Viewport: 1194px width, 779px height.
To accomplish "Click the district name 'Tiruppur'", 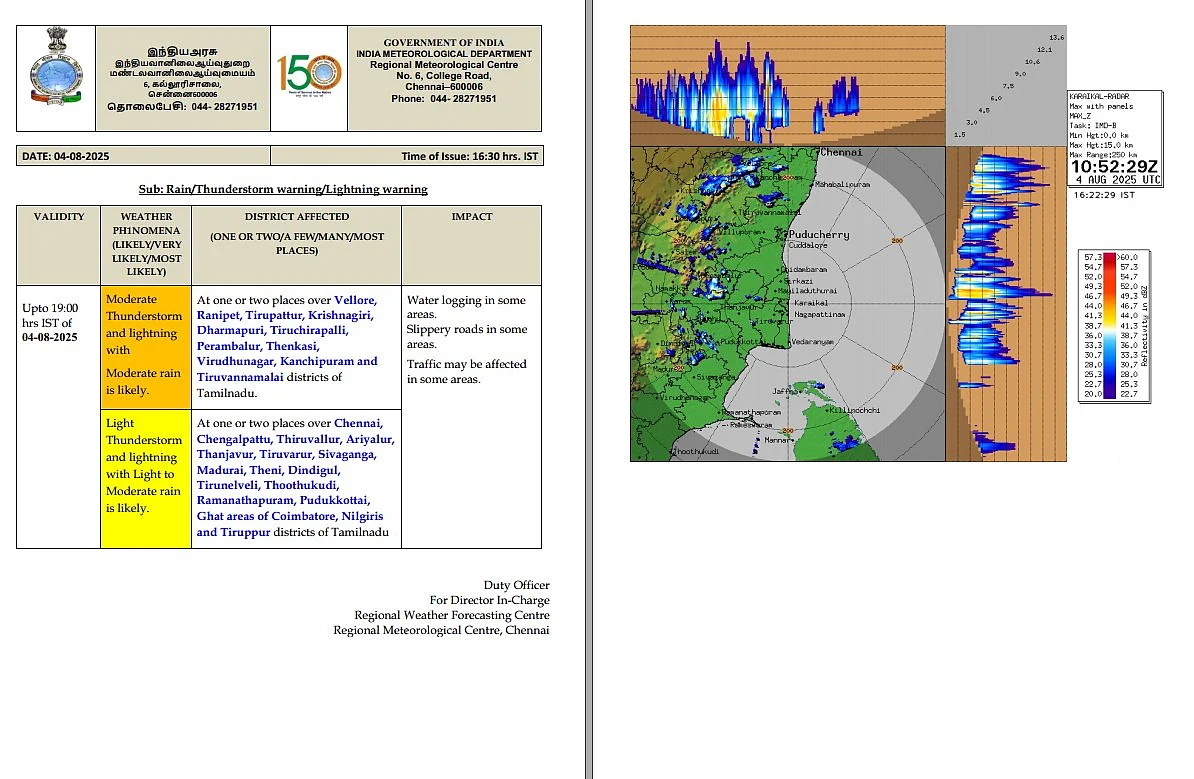I will [x=245, y=532].
